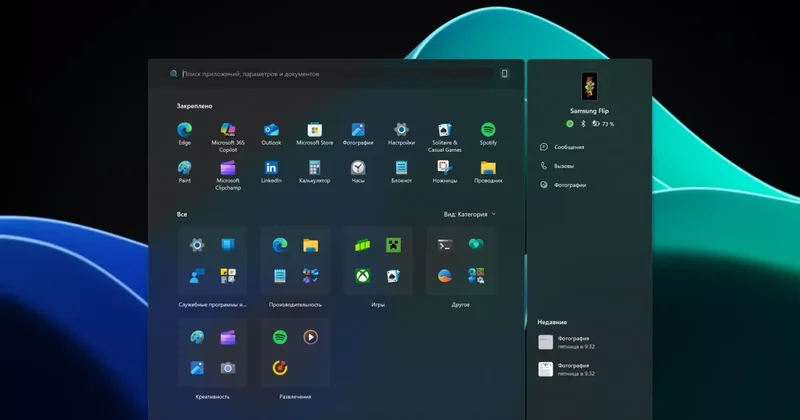
Task: Open green stacked icon in Игры group
Action: (x=363, y=245)
